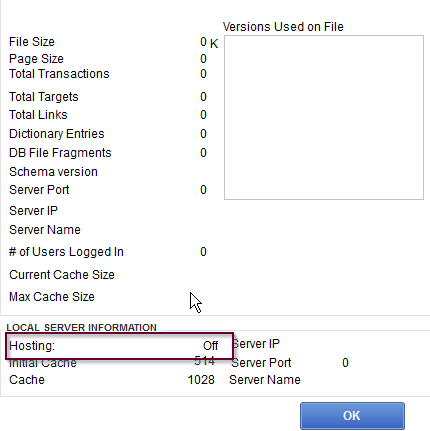Click the LOCAL SERVER INFORMATION heading
Image resolution: width=430 pixels, height=431 pixels.
click(82, 327)
